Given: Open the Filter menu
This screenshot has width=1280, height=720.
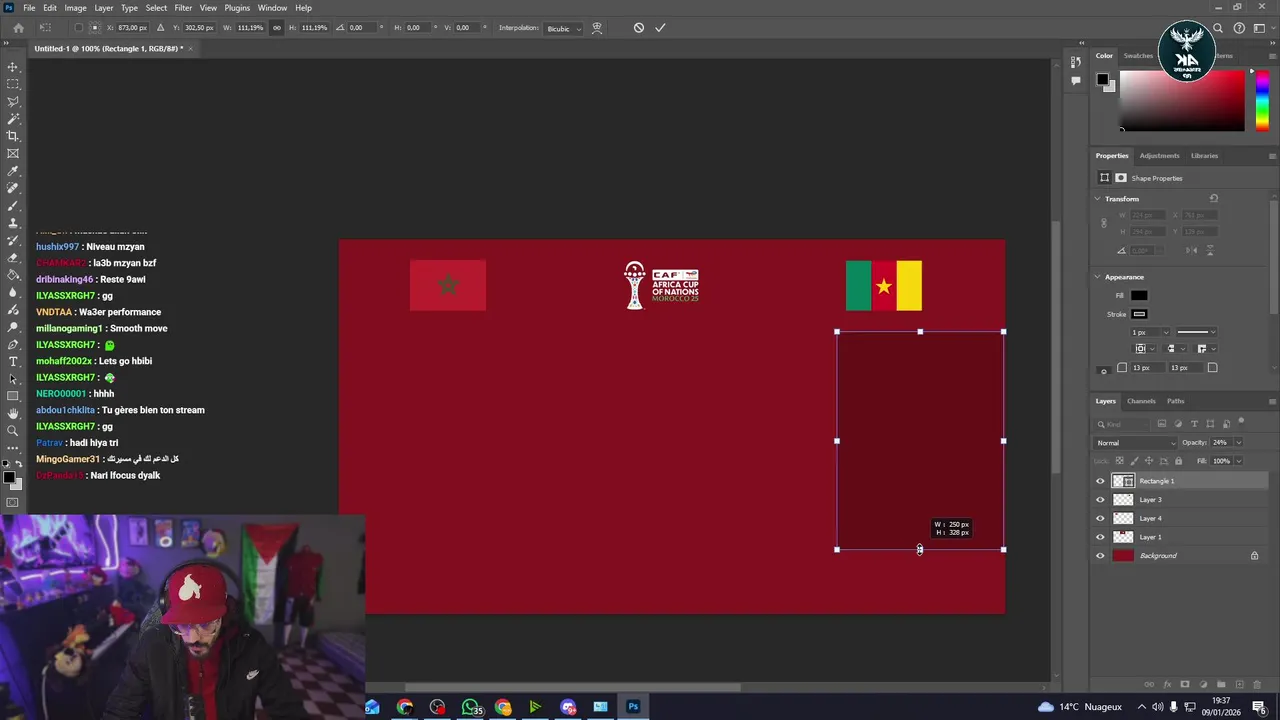Looking at the screenshot, I should tap(183, 8).
